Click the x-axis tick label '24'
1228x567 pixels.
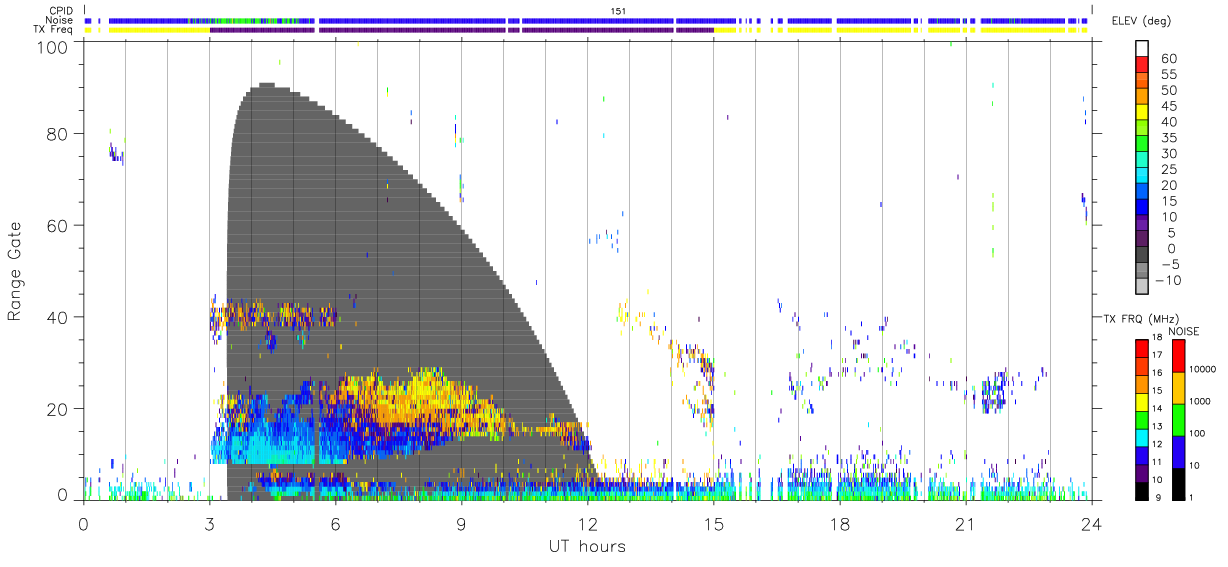tap(1092, 523)
